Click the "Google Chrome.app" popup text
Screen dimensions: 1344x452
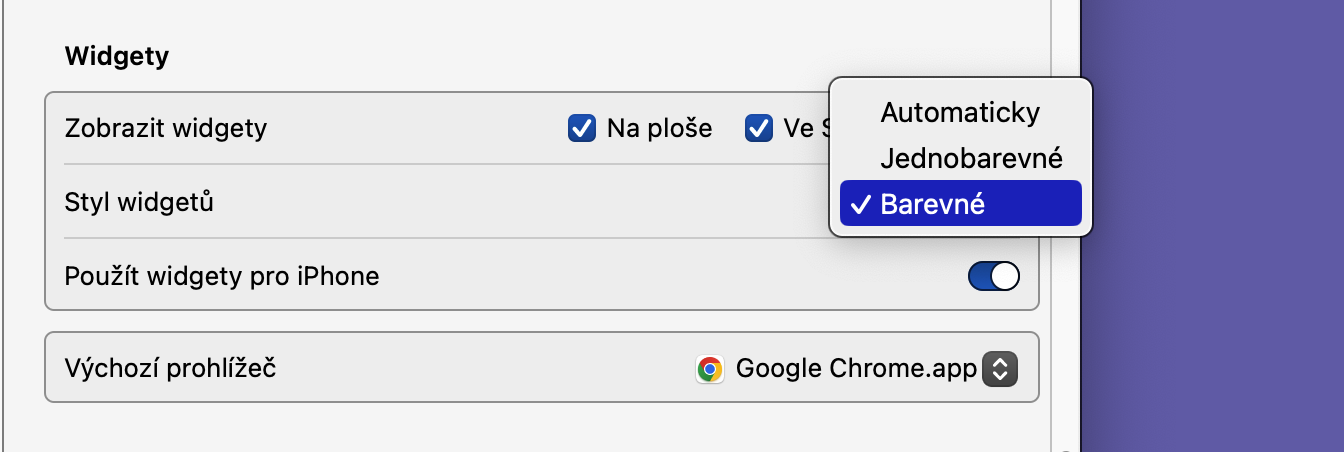point(855,369)
